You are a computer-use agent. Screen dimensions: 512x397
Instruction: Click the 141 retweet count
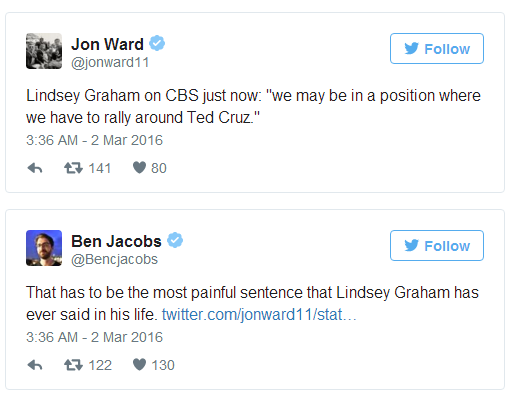(x=100, y=168)
